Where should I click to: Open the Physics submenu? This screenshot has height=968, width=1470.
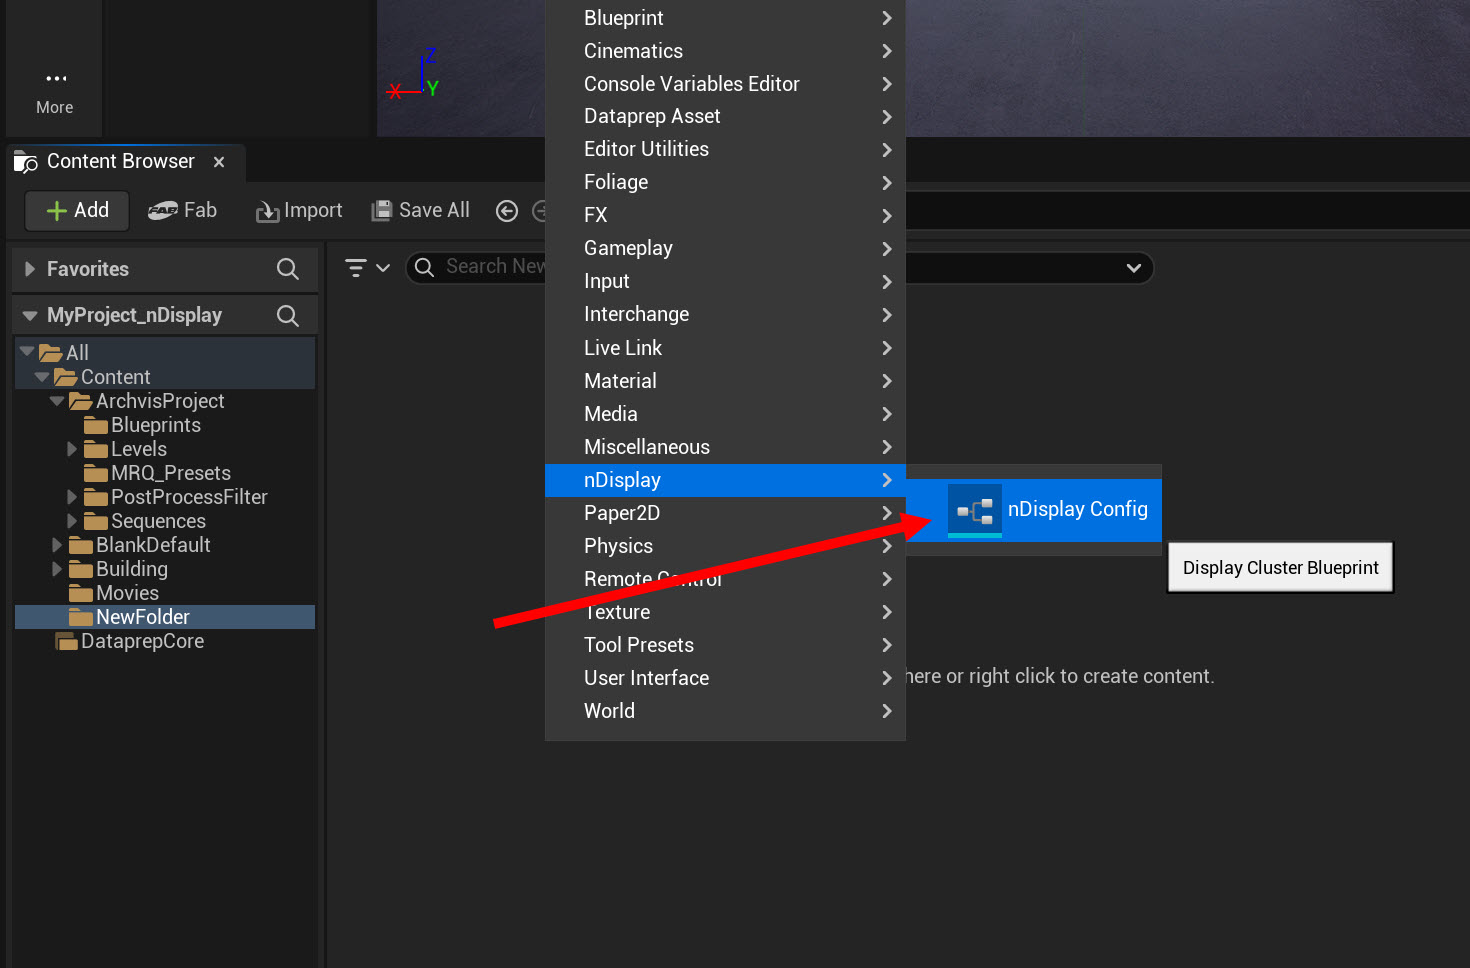(725, 546)
